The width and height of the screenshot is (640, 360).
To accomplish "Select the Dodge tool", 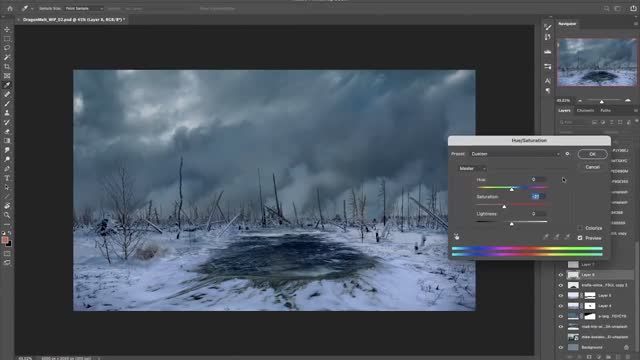I will pyautogui.click(x=7, y=160).
